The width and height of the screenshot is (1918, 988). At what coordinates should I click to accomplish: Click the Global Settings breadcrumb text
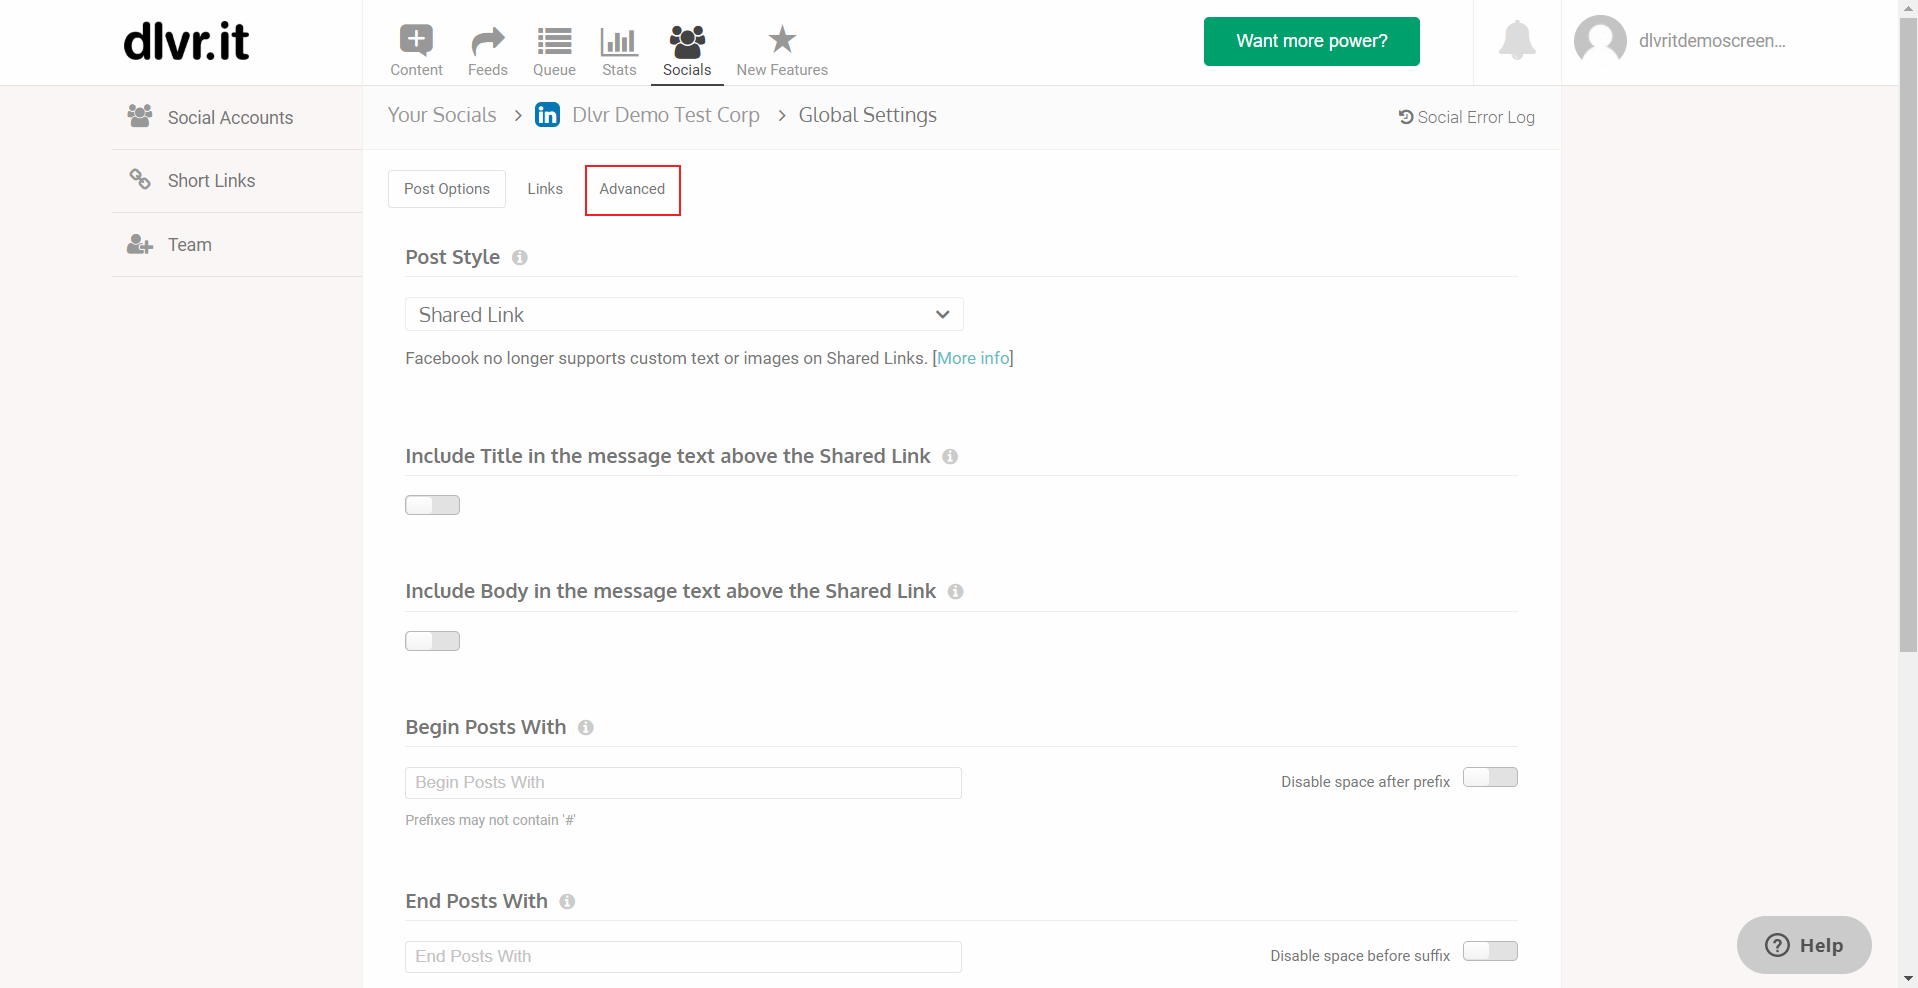(x=867, y=115)
